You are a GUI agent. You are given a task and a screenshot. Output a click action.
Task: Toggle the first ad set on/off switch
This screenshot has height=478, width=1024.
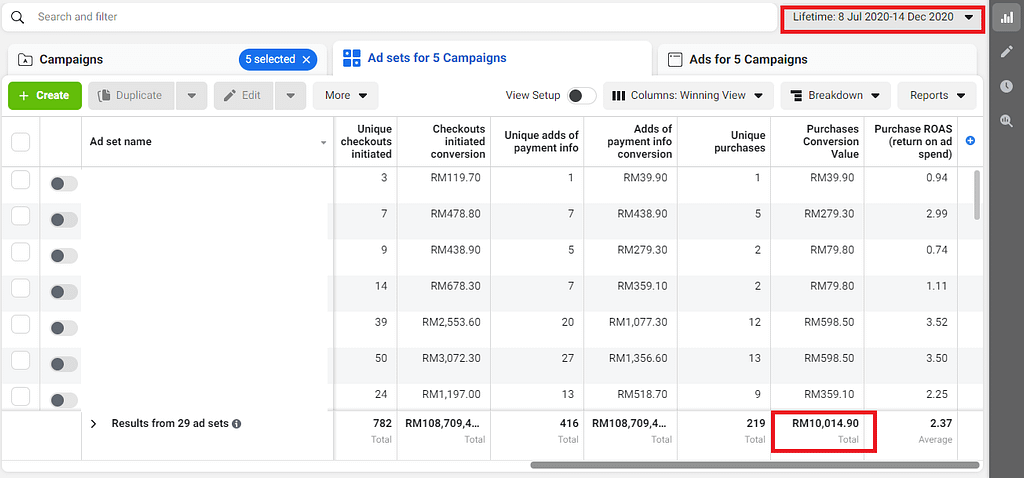(64, 184)
